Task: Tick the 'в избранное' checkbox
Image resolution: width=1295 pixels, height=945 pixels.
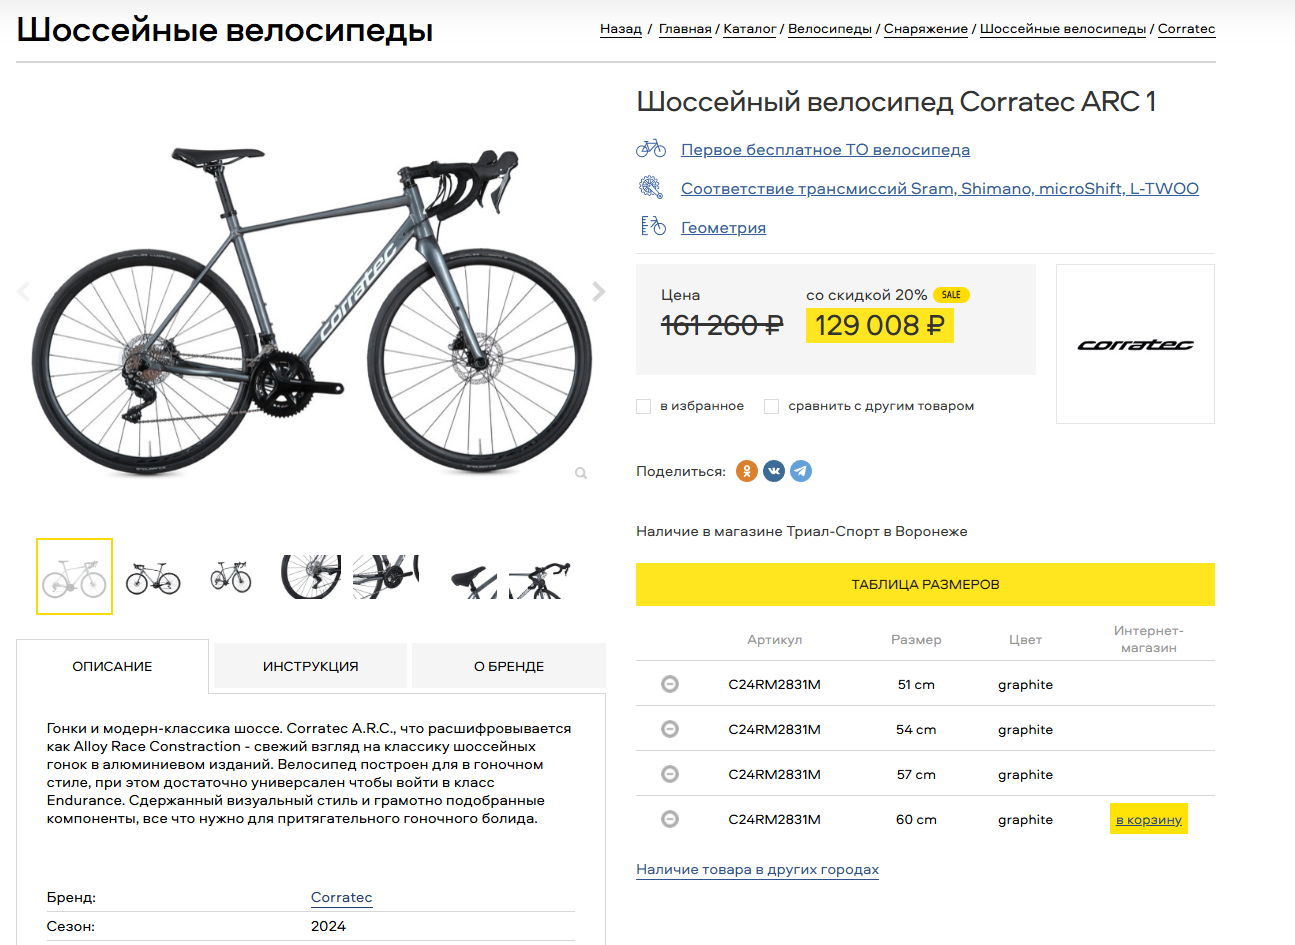Action: click(644, 406)
